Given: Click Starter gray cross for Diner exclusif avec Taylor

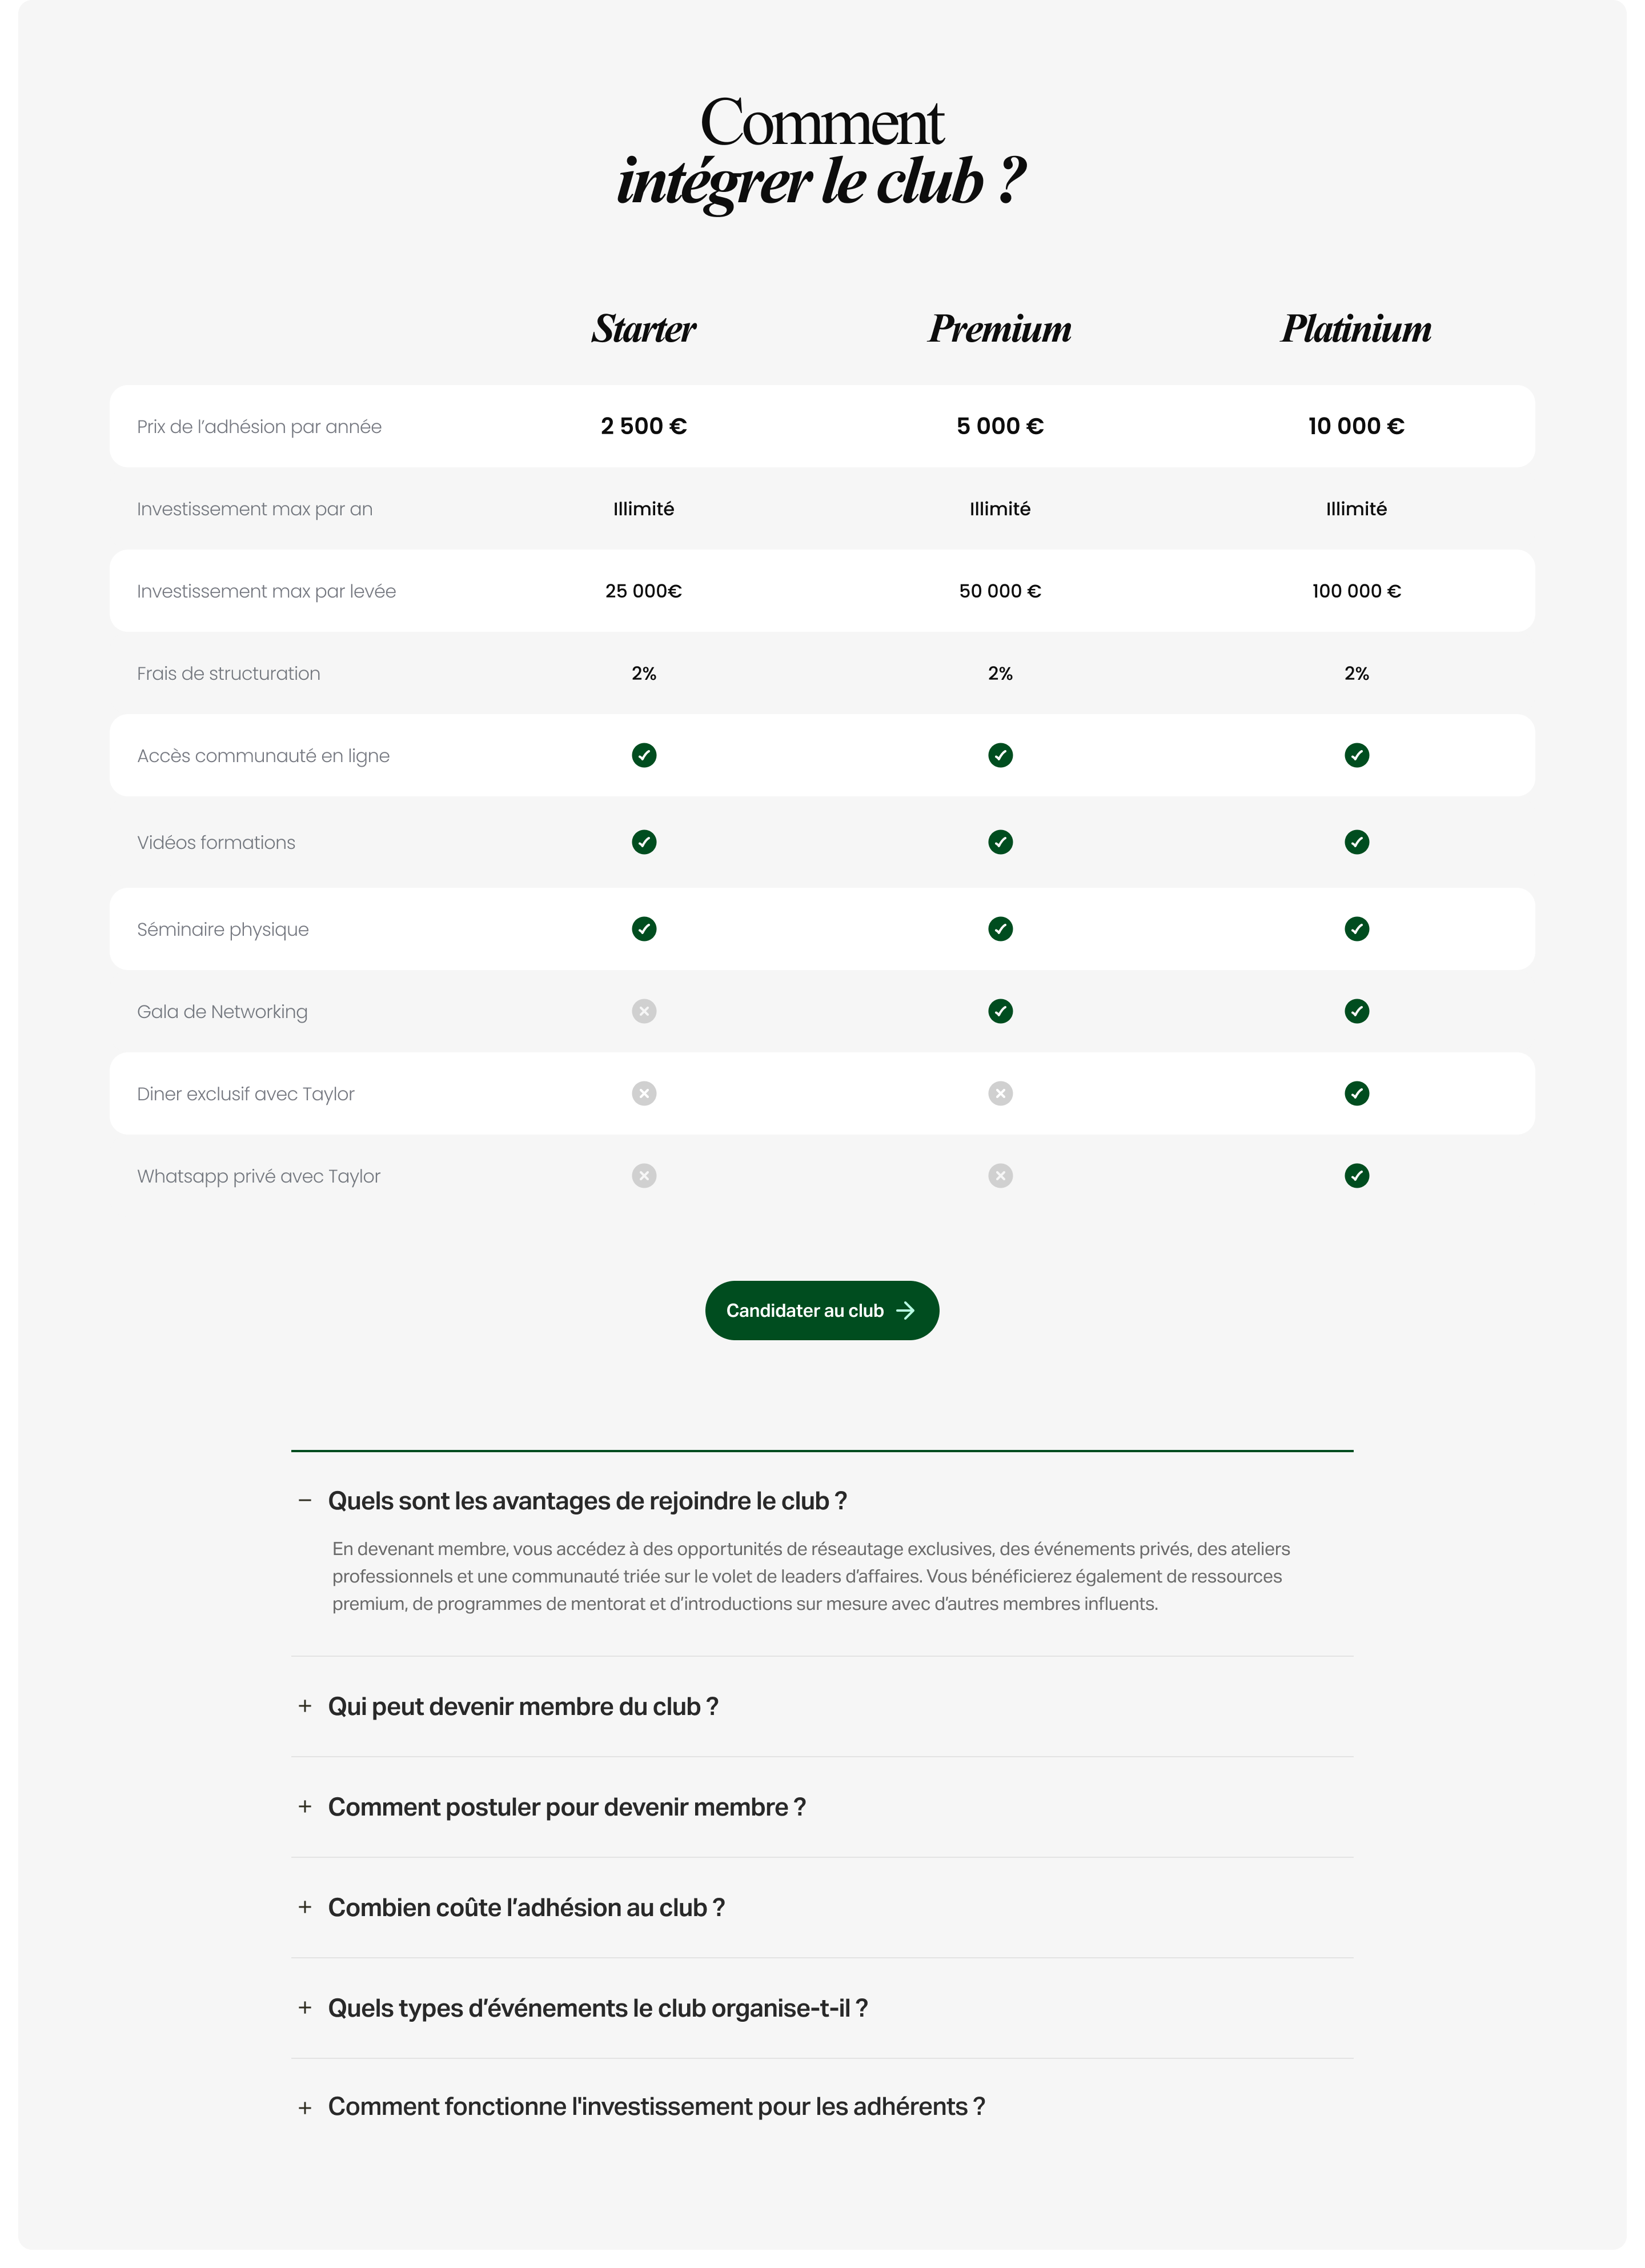Looking at the screenshot, I should (644, 1093).
